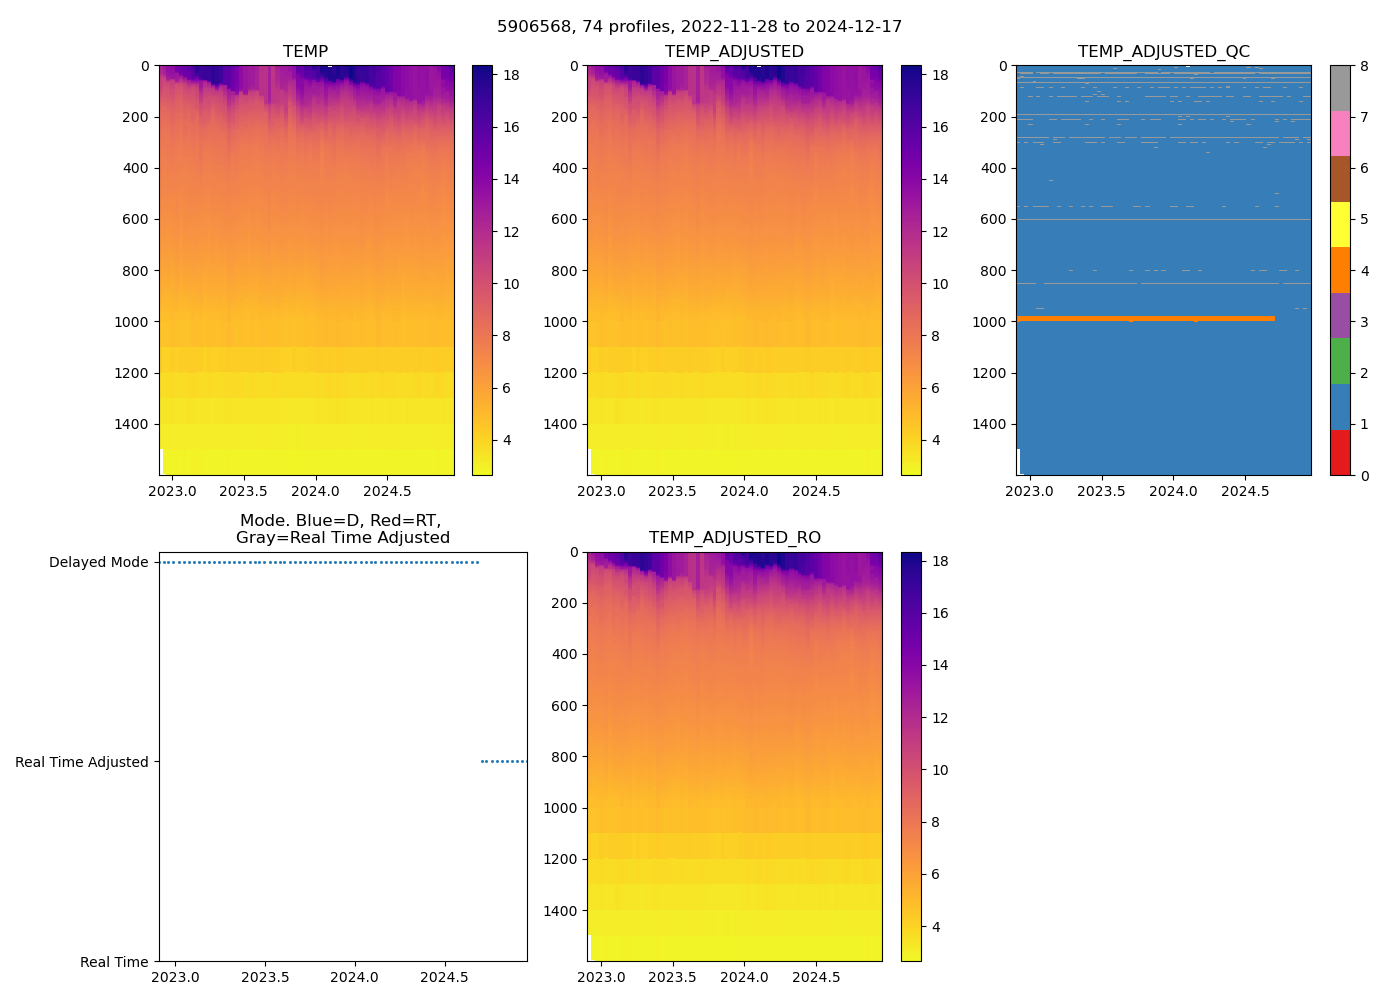Pick the brown segment in the QC colorbar
Screen dimensions: 1400x1000
(x=1340, y=179)
